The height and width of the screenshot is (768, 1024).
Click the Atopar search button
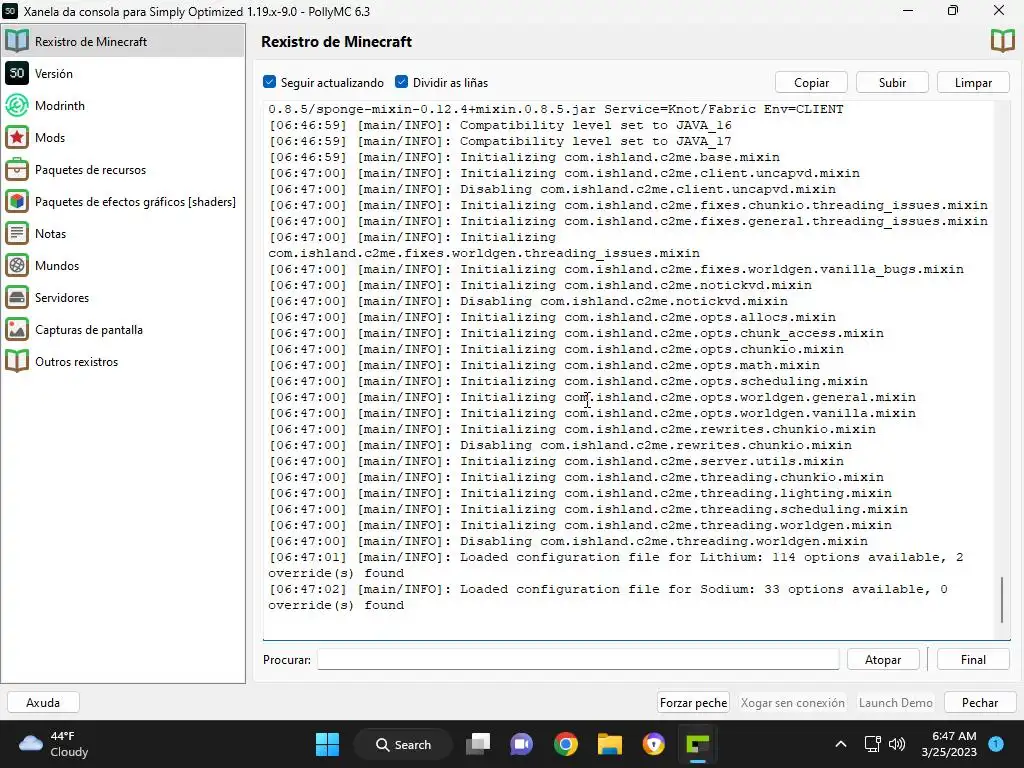[x=883, y=660]
